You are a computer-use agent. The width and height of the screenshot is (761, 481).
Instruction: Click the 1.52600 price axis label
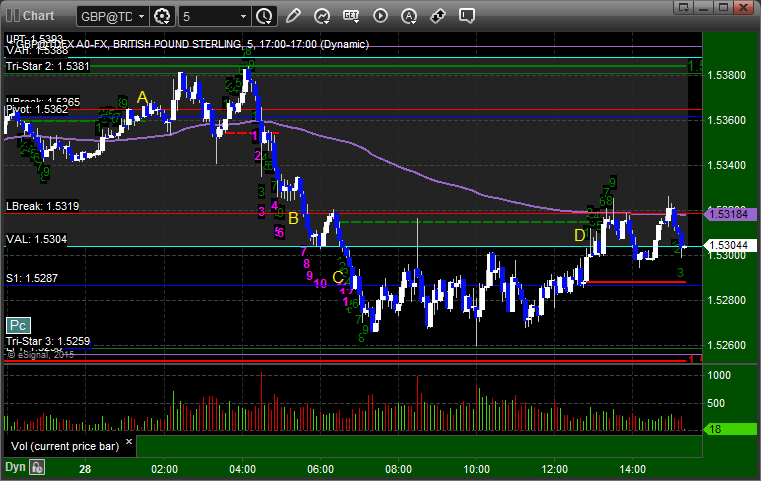coord(727,346)
